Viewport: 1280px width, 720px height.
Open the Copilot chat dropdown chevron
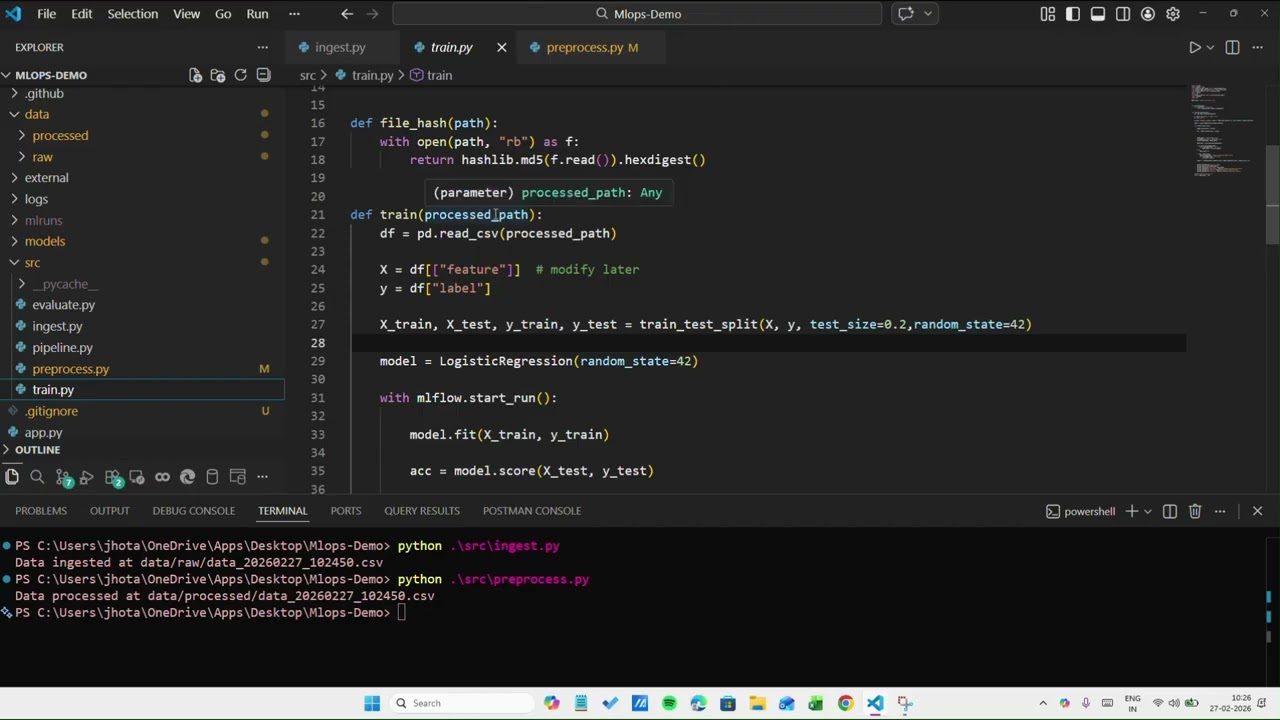[x=928, y=14]
